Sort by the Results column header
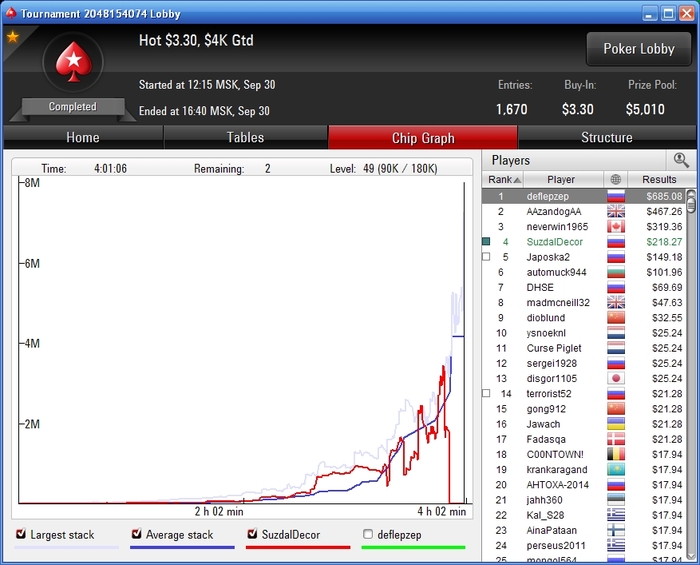The height and width of the screenshot is (565, 700). pyautogui.click(x=659, y=179)
